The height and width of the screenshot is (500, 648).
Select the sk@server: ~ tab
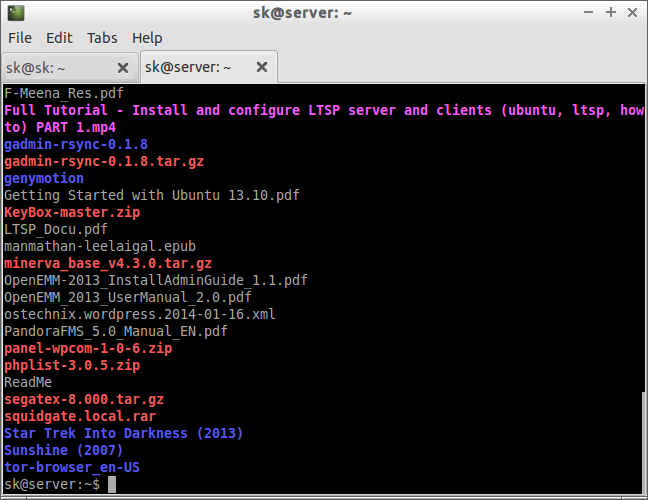click(x=209, y=67)
